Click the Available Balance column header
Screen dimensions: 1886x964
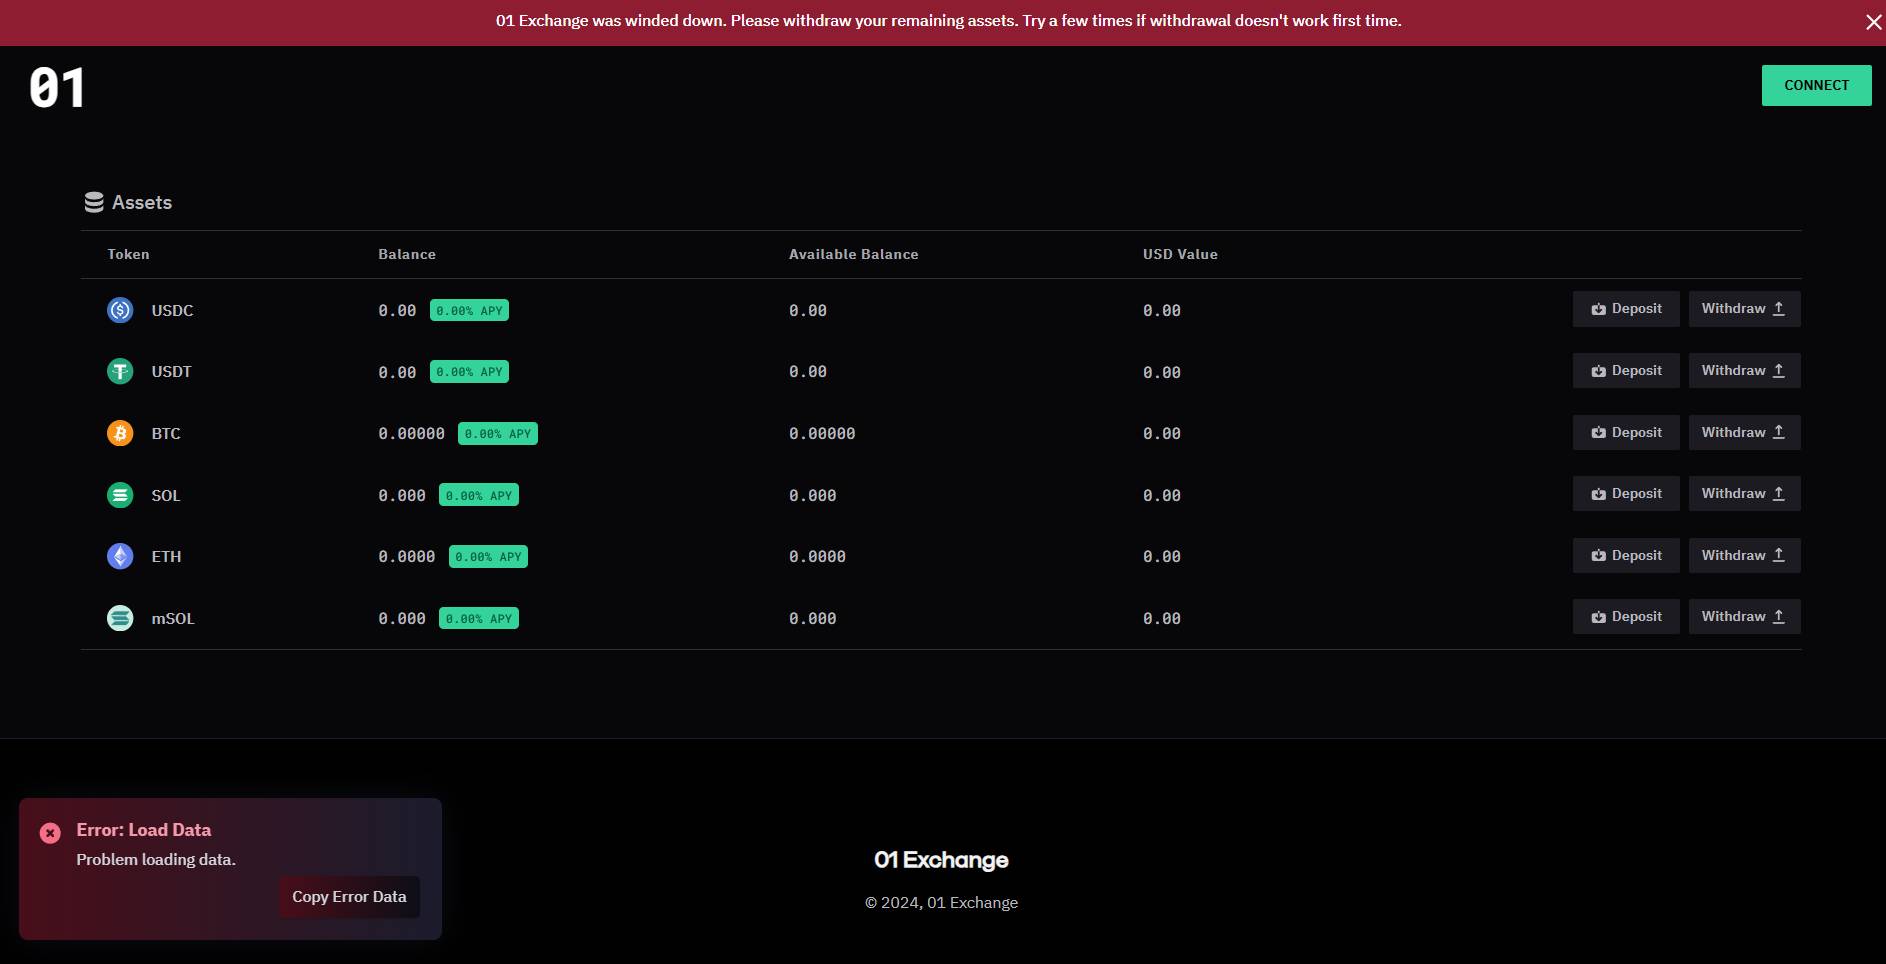point(853,254)
